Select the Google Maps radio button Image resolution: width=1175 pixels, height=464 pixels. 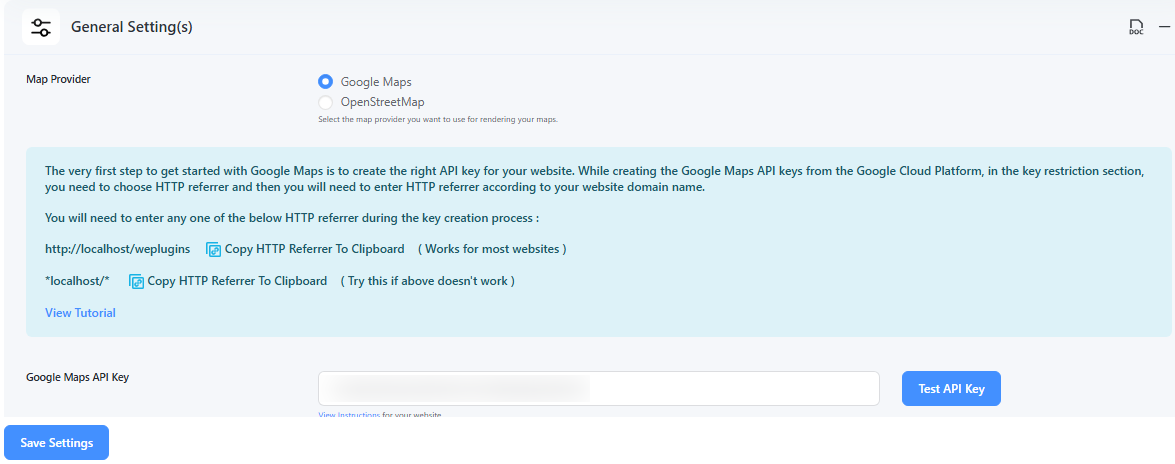point(325,82)
